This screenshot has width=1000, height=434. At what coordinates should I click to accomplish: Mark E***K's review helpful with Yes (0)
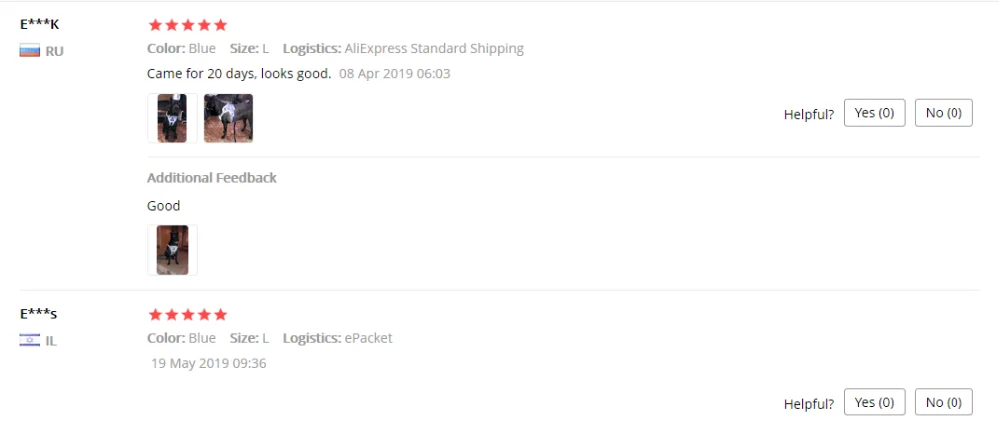[x=874, y=113]
